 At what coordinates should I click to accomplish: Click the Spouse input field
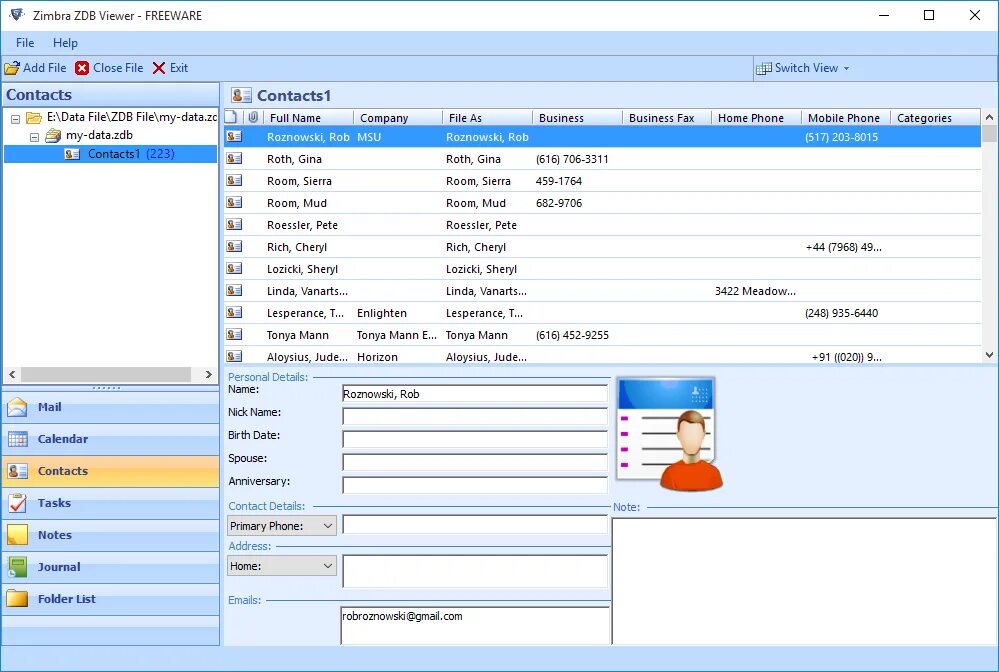[x=475, y=462]
